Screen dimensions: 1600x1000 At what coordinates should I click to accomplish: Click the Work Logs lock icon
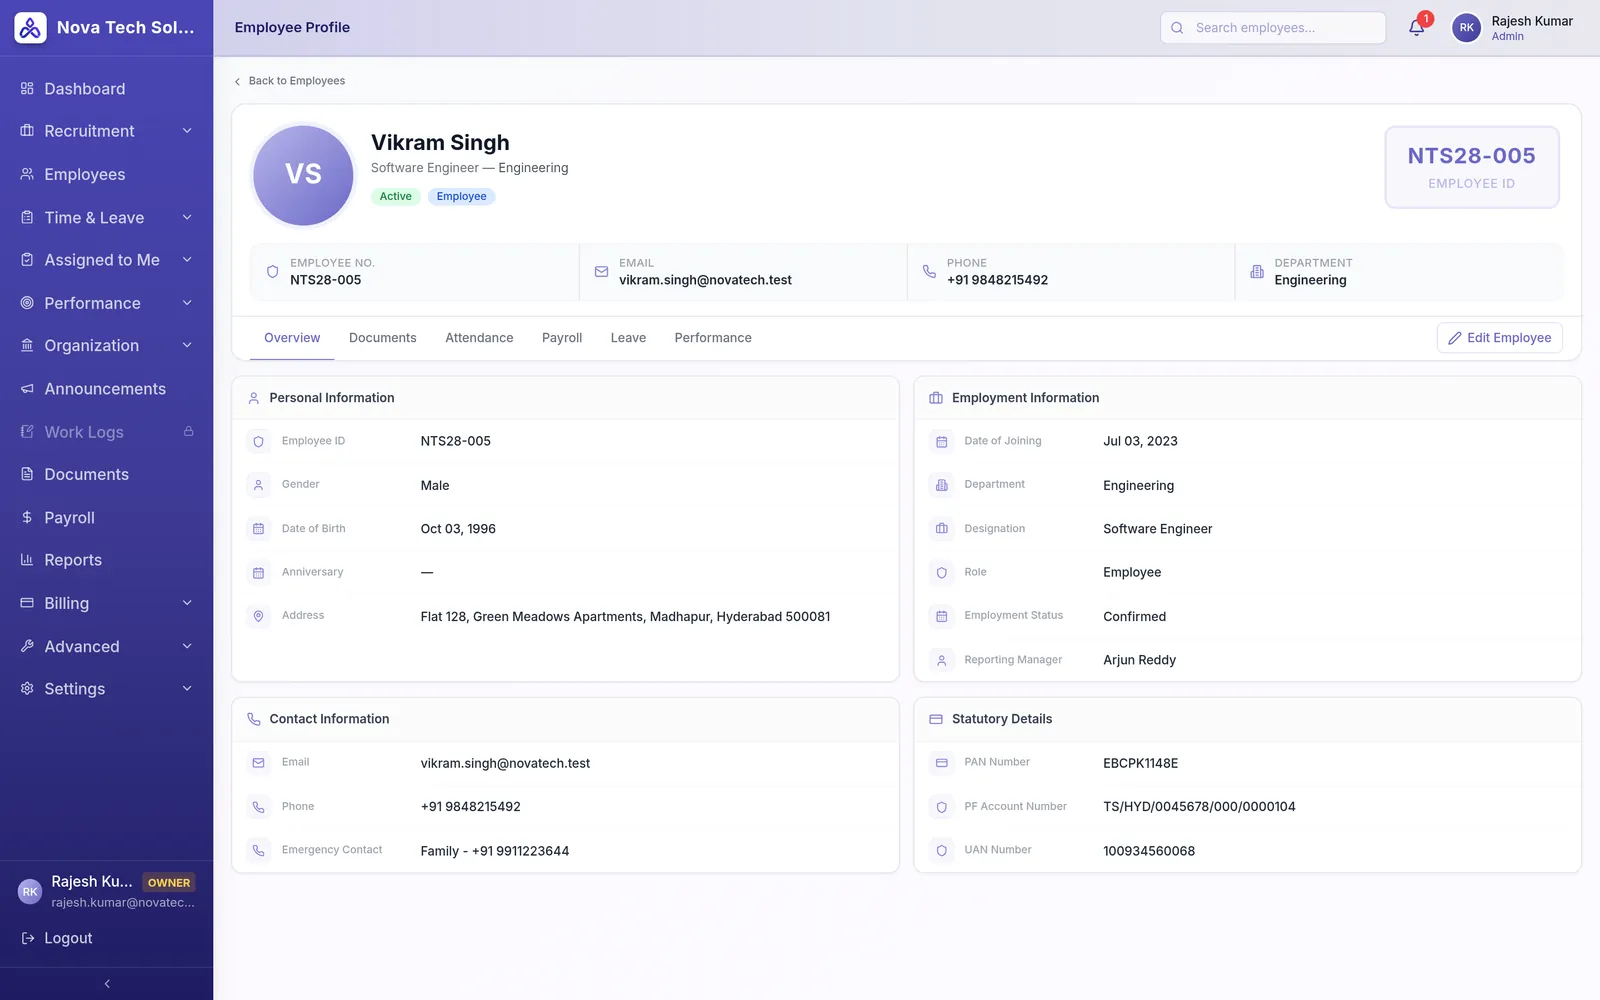(188, 431)
